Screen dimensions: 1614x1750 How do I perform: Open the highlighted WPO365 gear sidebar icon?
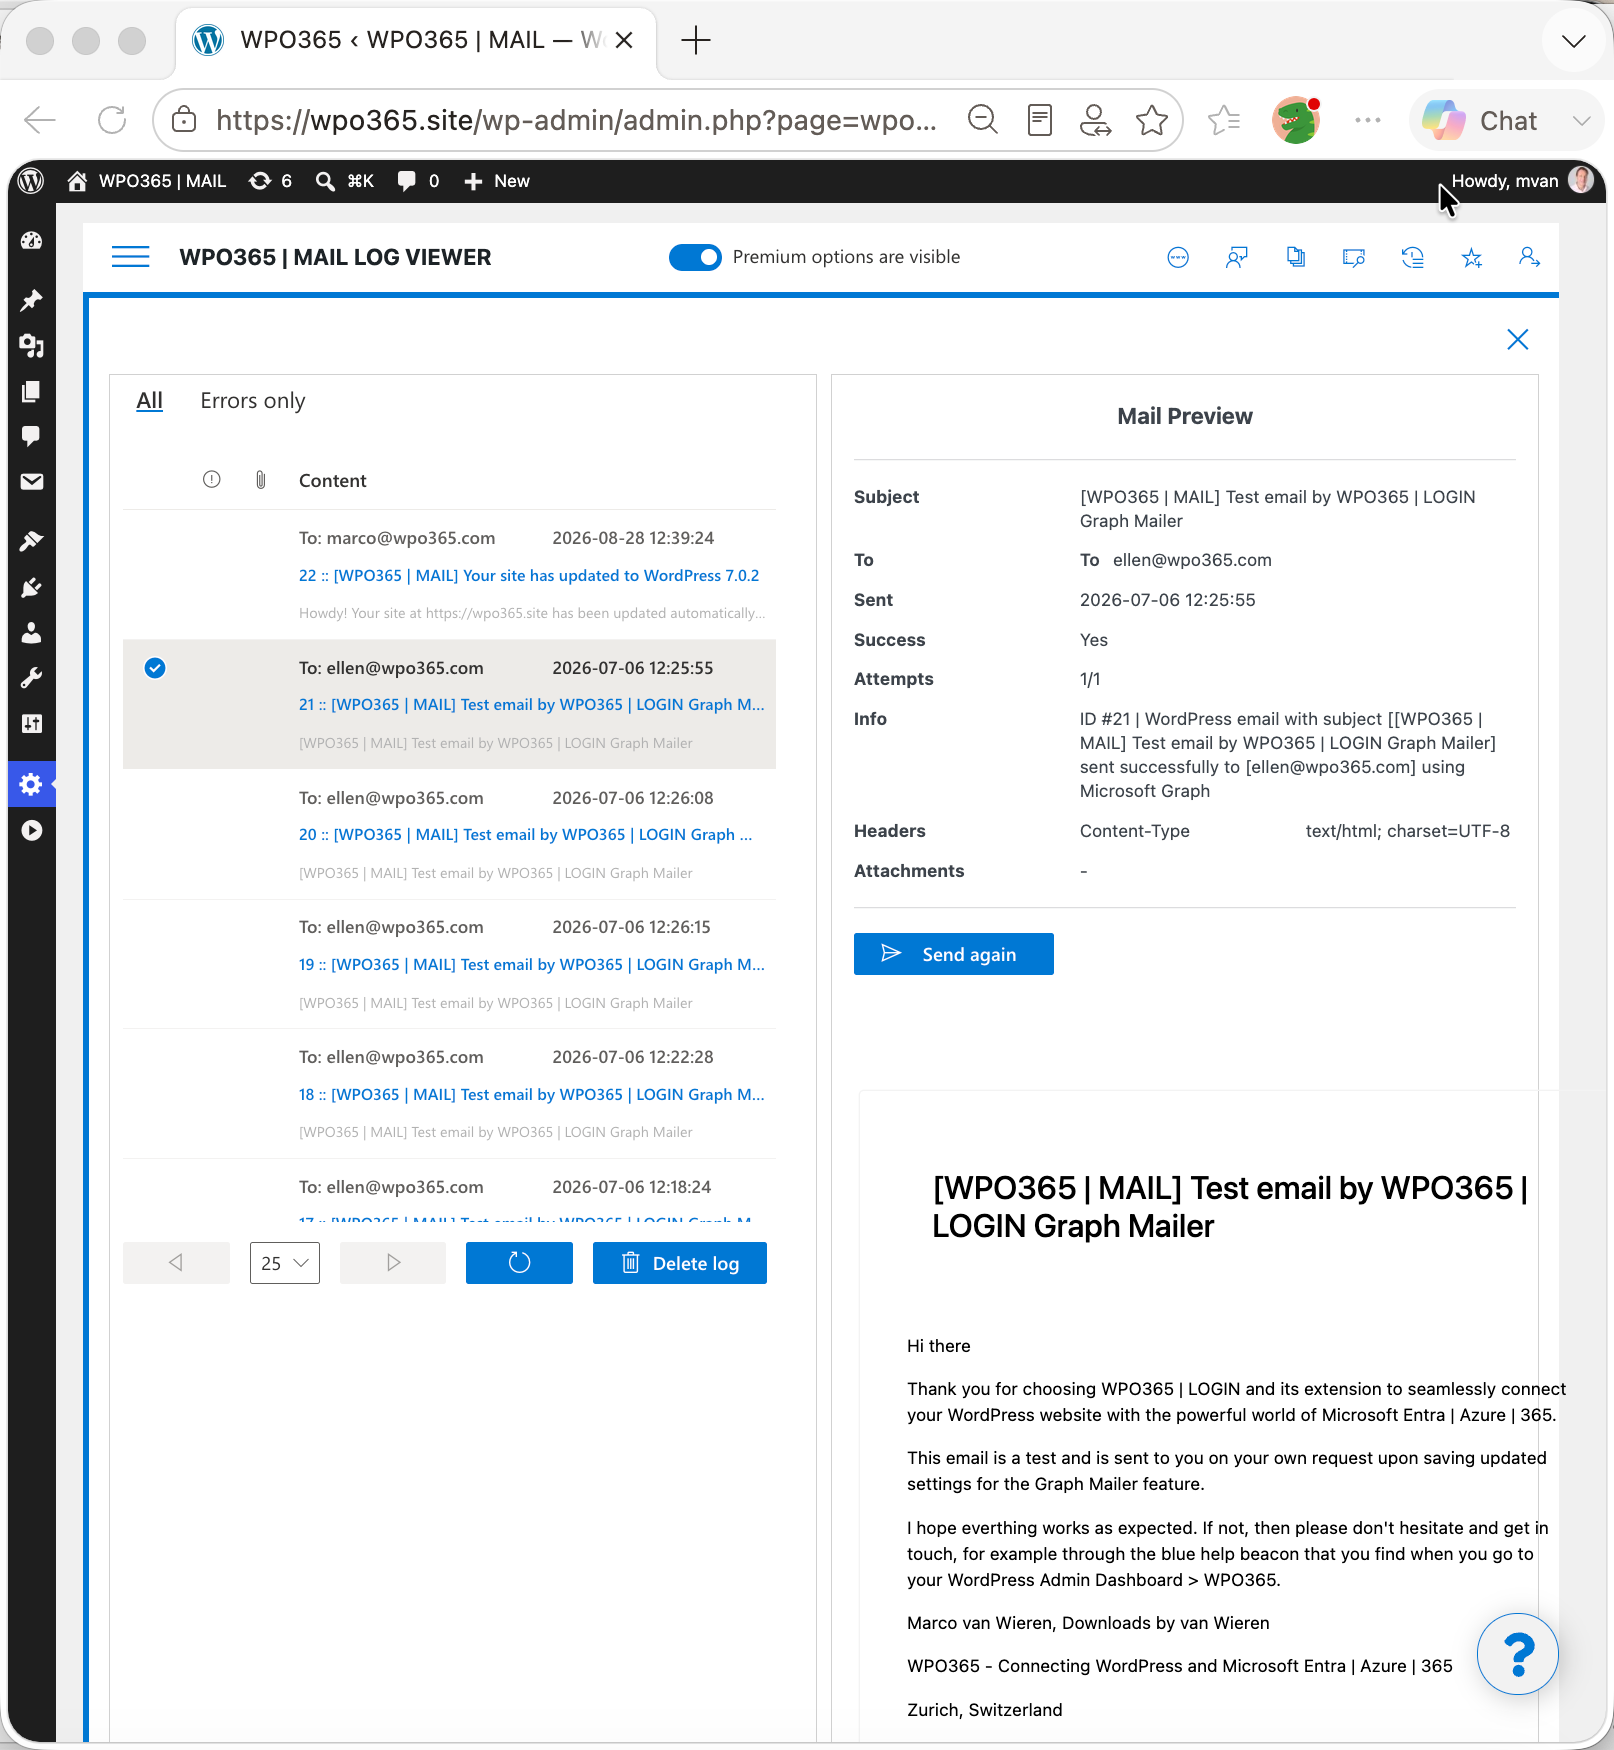tap(32, 785)
